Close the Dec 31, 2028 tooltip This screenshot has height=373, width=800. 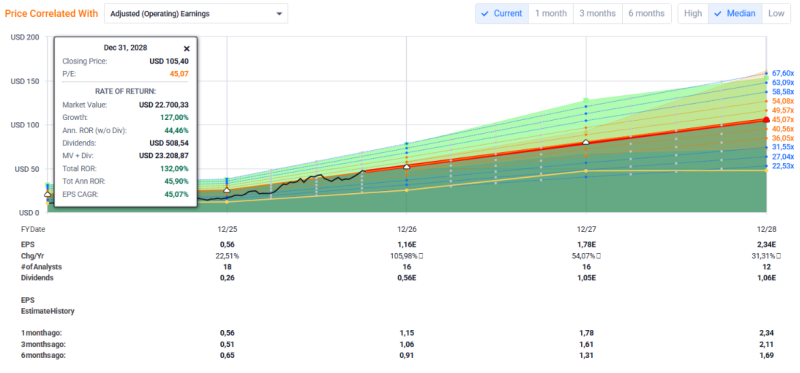pos(187,48)
